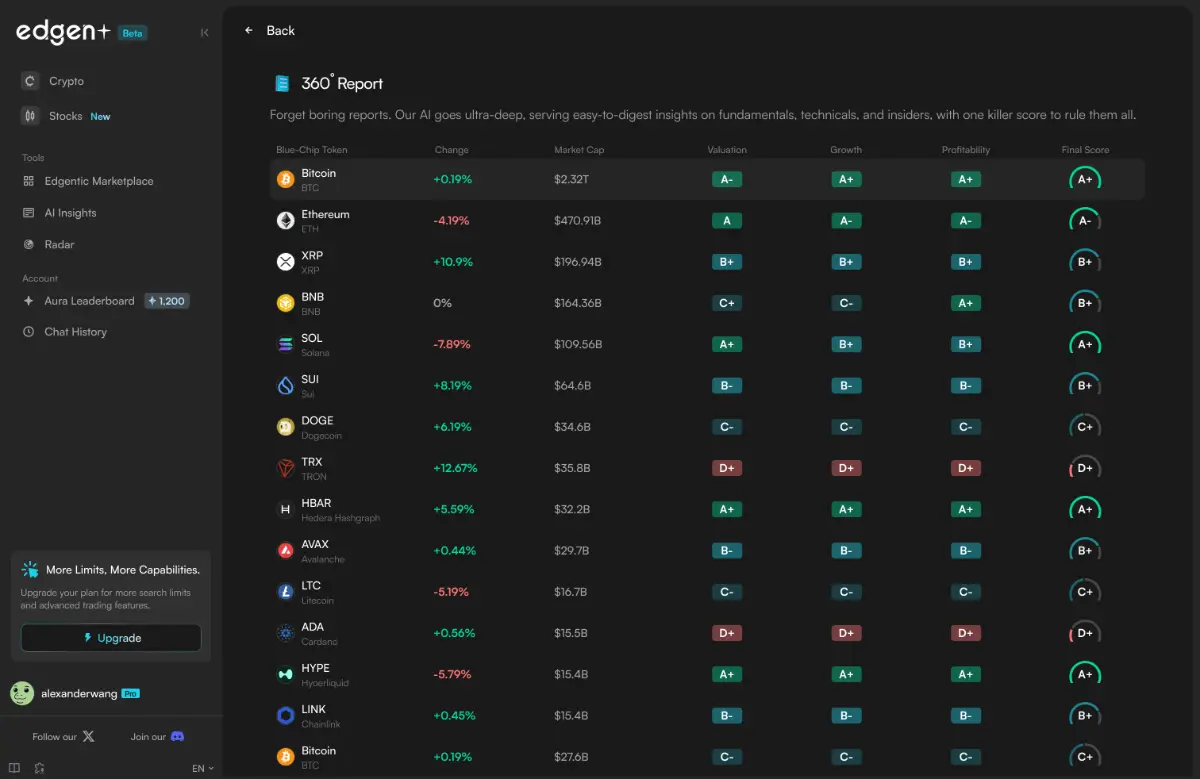This screenshot has height=779, width=1200.
Task: Click the Market Cap column header
Action: click(579, 150)
